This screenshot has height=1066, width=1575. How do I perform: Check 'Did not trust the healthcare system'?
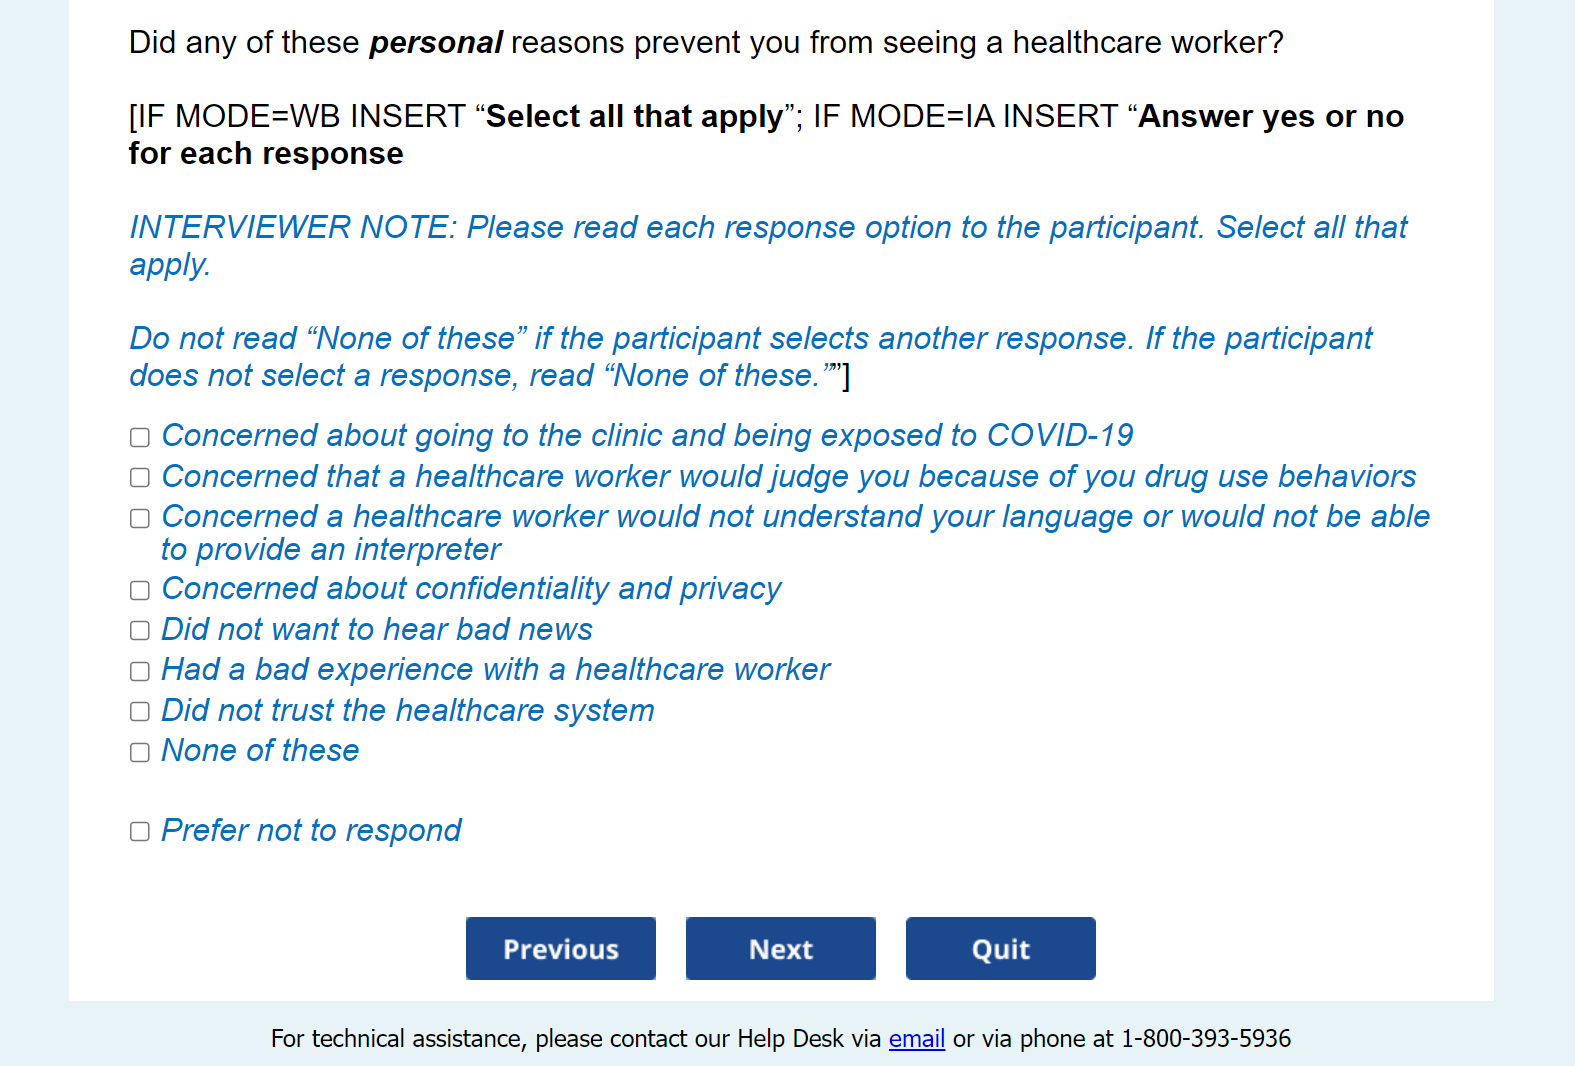[140, 712]
